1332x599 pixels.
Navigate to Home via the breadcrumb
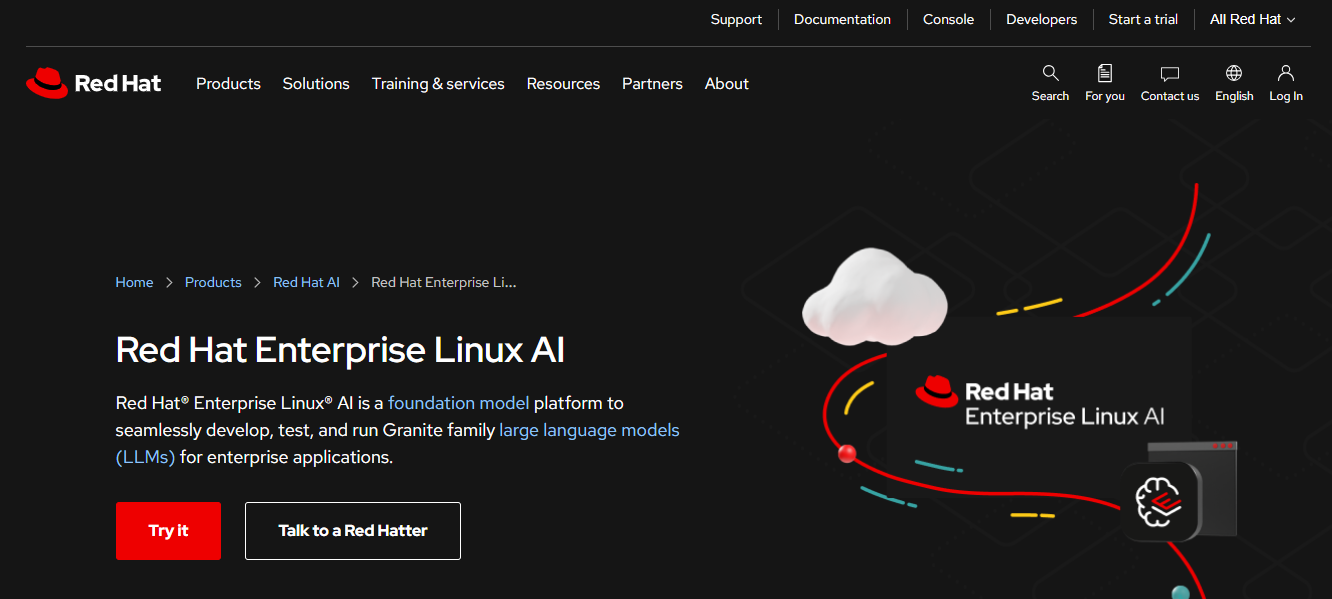pos(134,282)
